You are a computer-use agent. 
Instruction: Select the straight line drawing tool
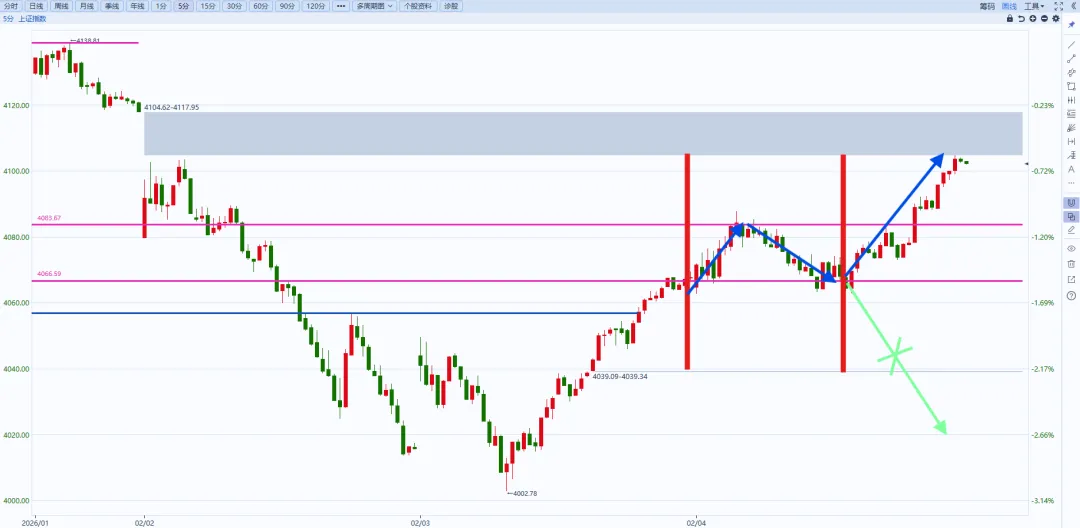point(1071,45)
